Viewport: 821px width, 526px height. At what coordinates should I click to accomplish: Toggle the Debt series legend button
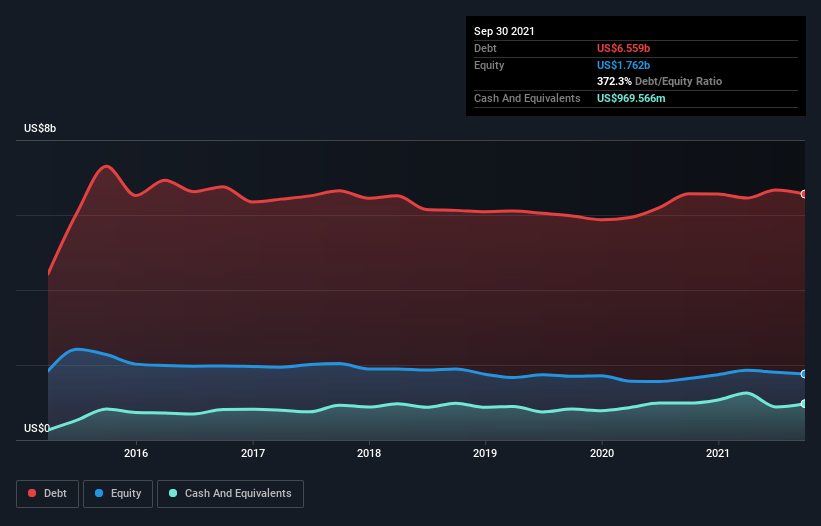point(47,494)
